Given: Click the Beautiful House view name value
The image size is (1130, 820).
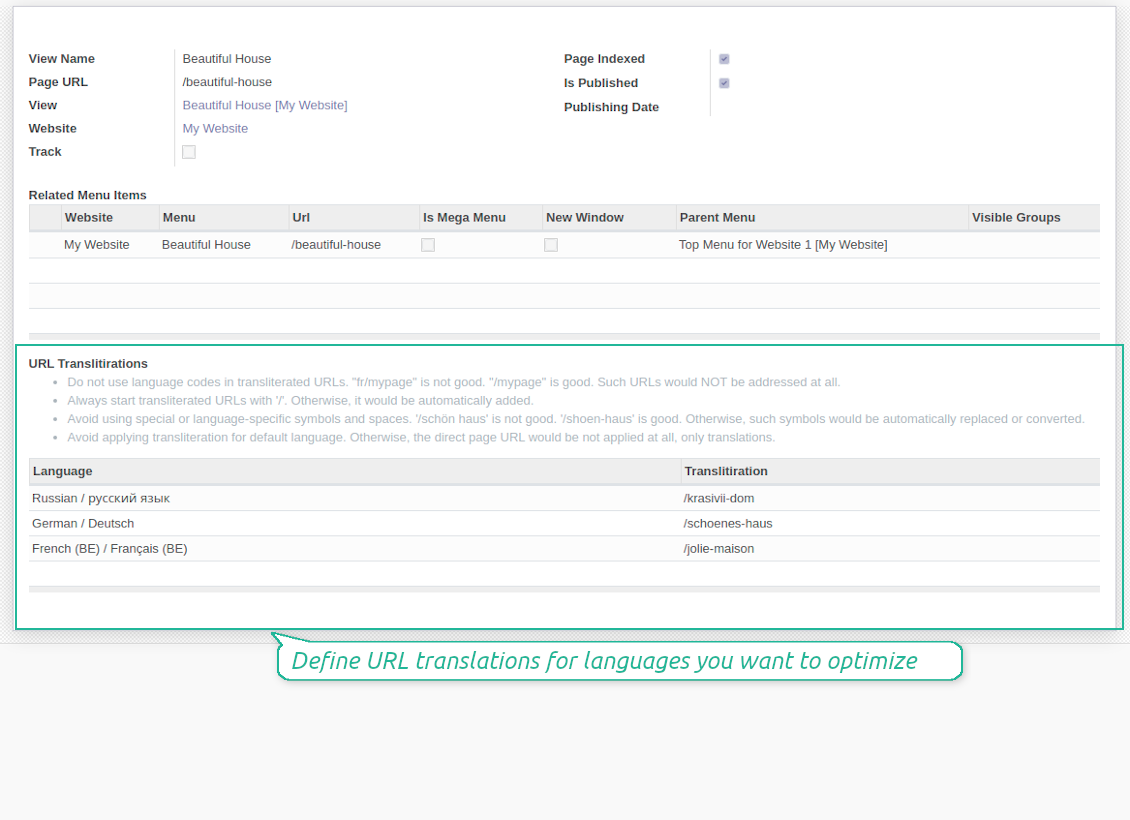Looking at the screenshot, I should click(x=226, y=59).
